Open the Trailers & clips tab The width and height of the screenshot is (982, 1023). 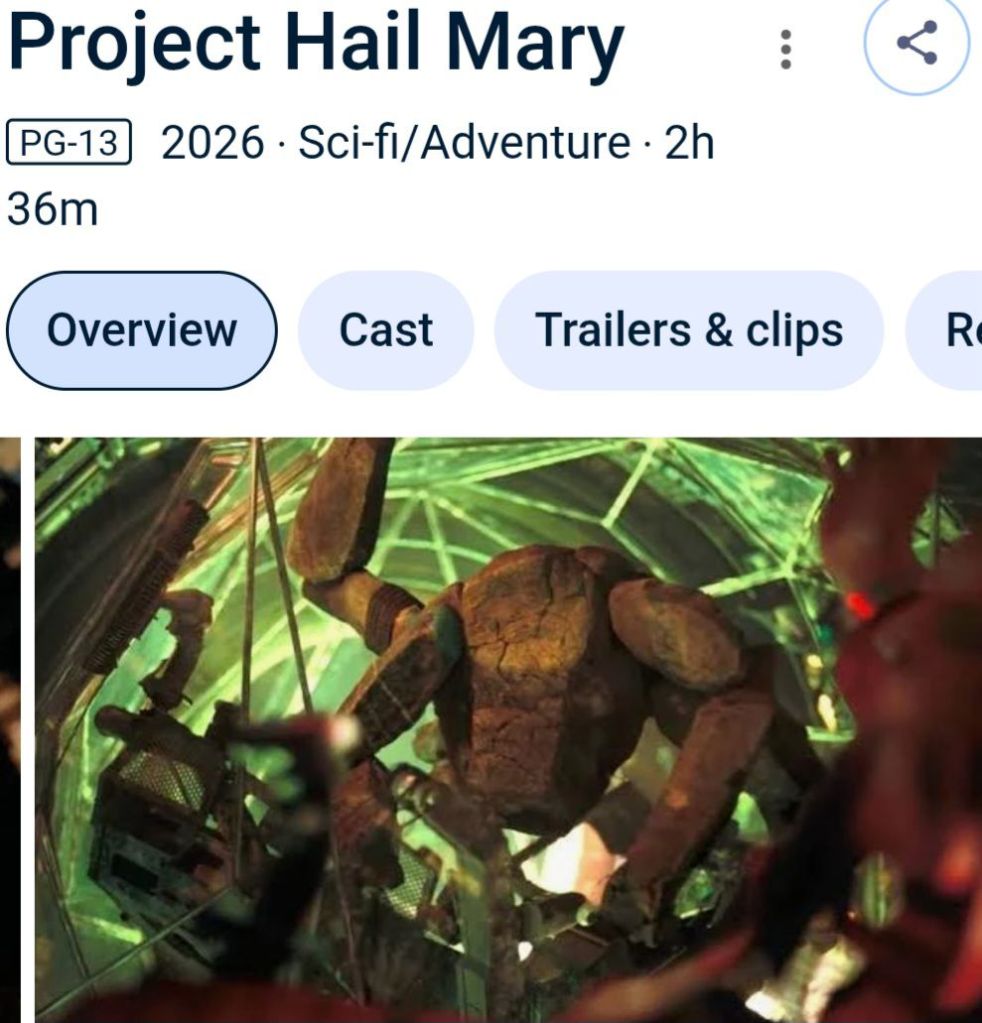tap(689, 330)
